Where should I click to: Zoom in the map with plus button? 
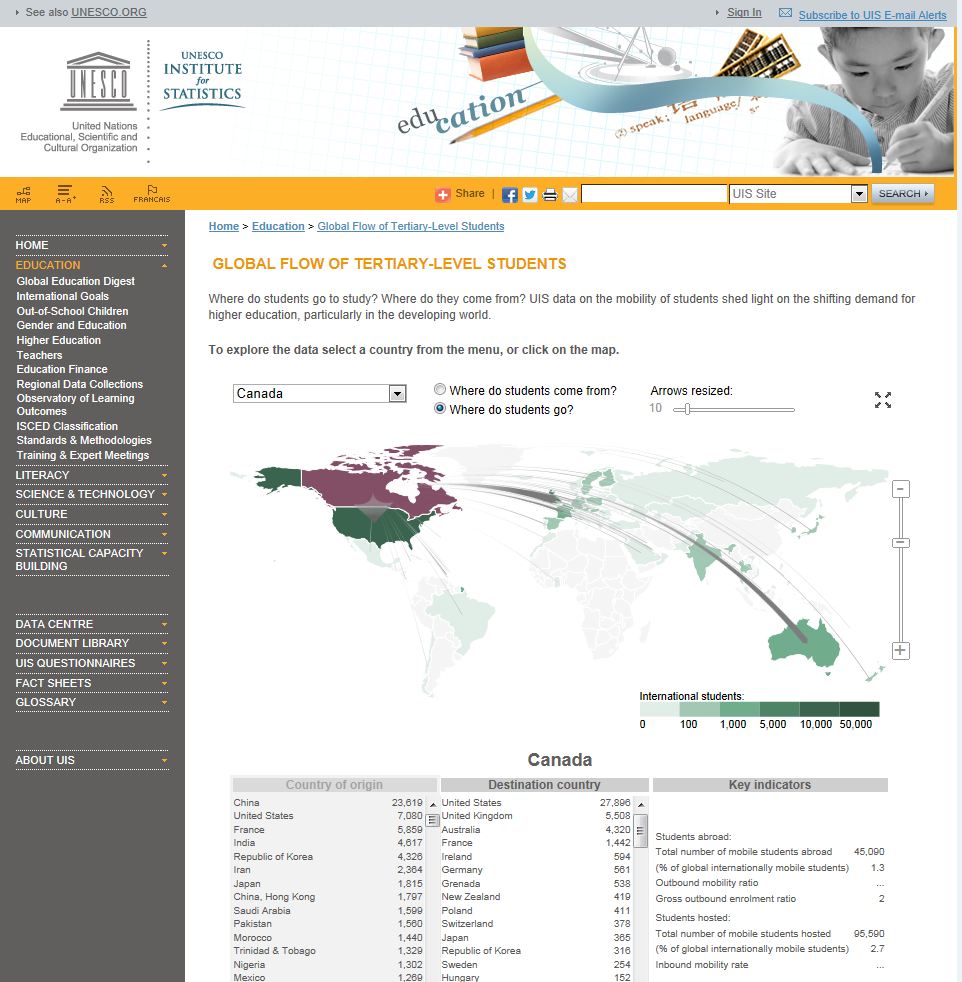900,650
